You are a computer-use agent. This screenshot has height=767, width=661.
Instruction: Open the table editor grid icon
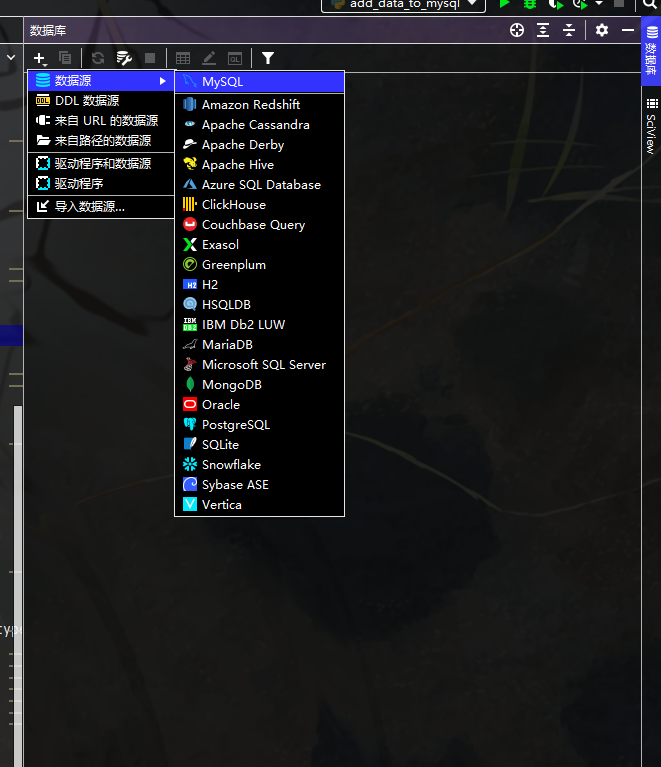point(183,58)
